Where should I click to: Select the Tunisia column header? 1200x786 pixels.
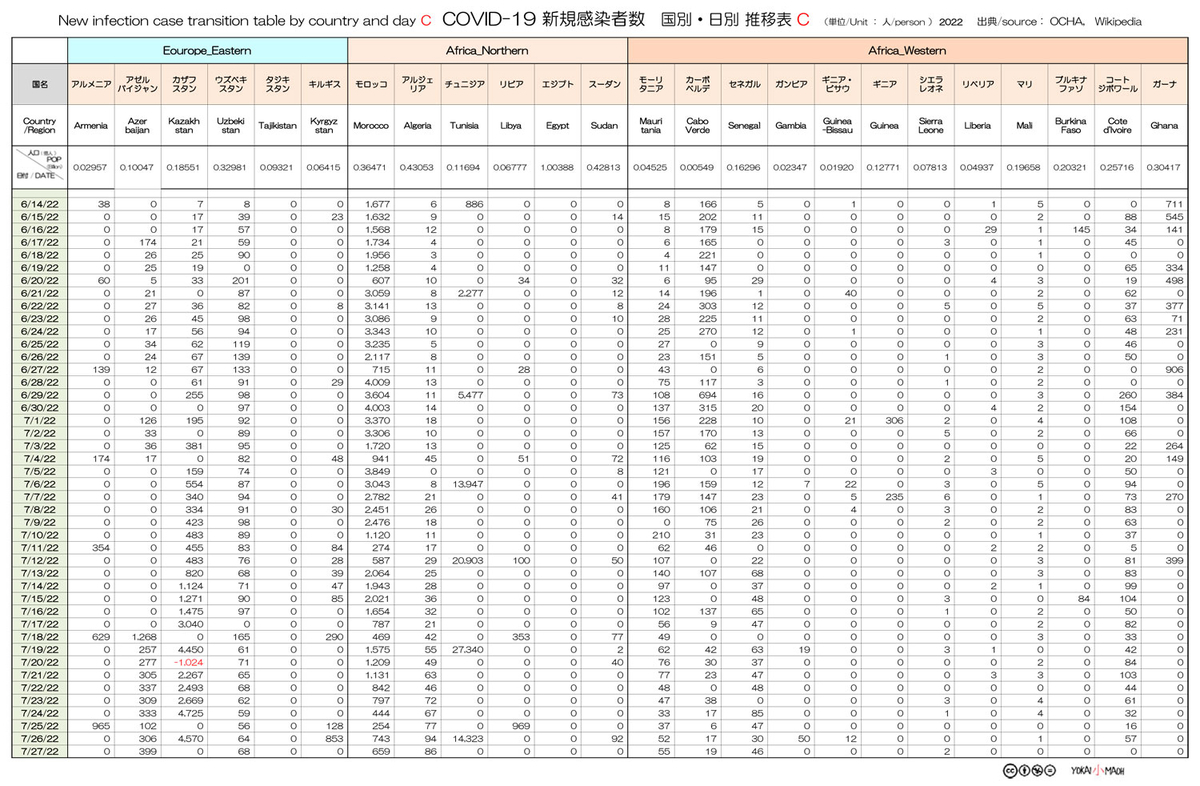point(464,127)
